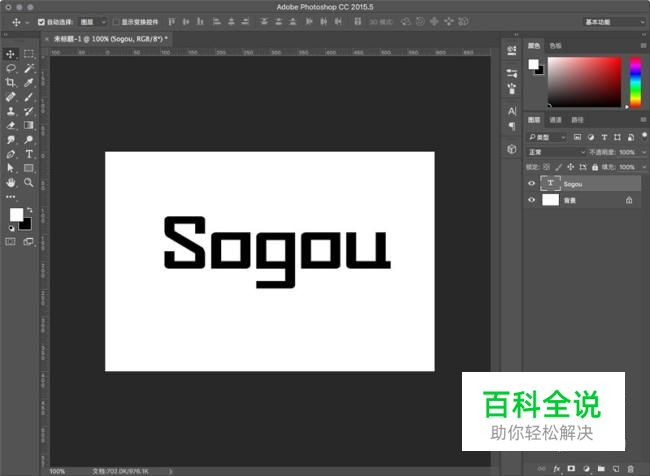Viewport: 650px width, 476px height.
Task: Open the Edit Toolbar three-dots button
Action: [11, 197]
